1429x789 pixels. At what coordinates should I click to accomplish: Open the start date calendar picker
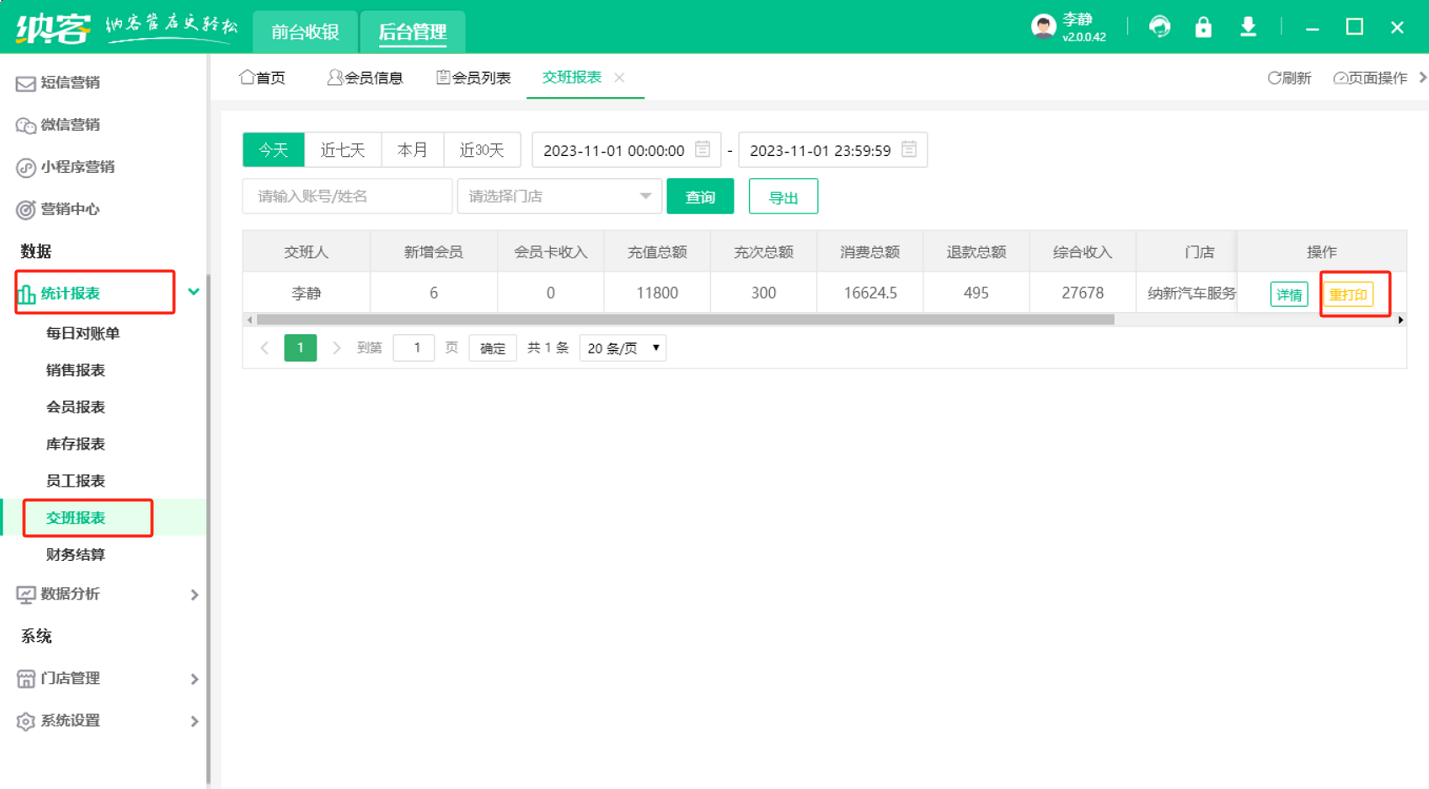point(704,149)
